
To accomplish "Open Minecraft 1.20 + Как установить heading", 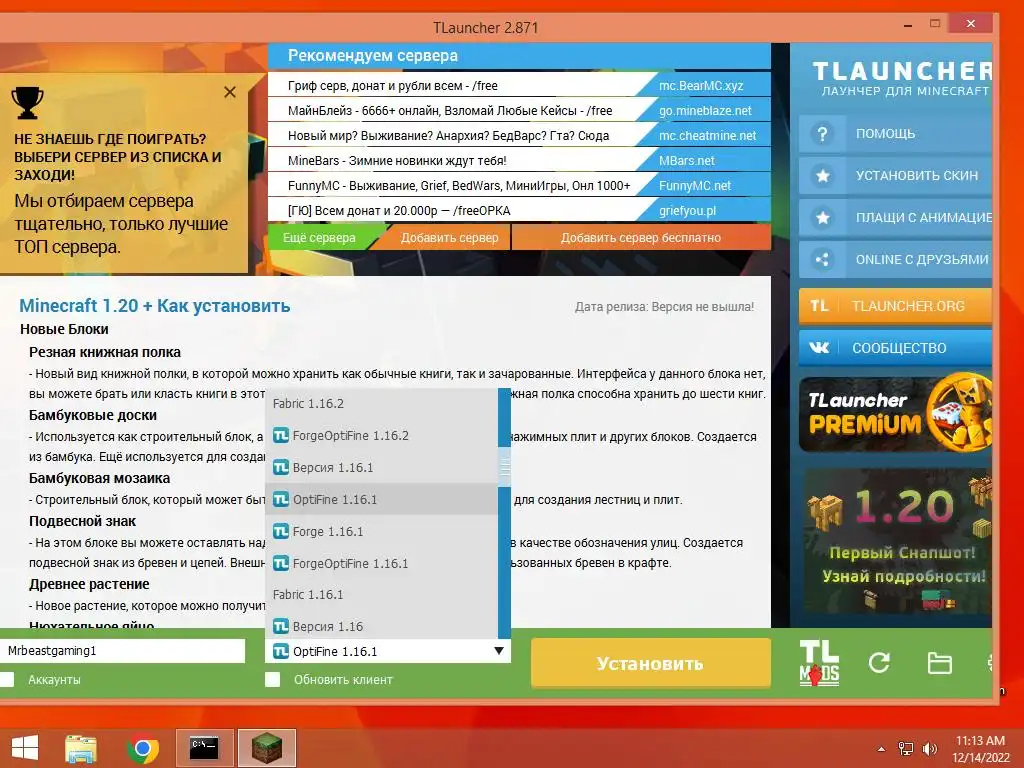I will pyautogui.click(x=155, y=306).
